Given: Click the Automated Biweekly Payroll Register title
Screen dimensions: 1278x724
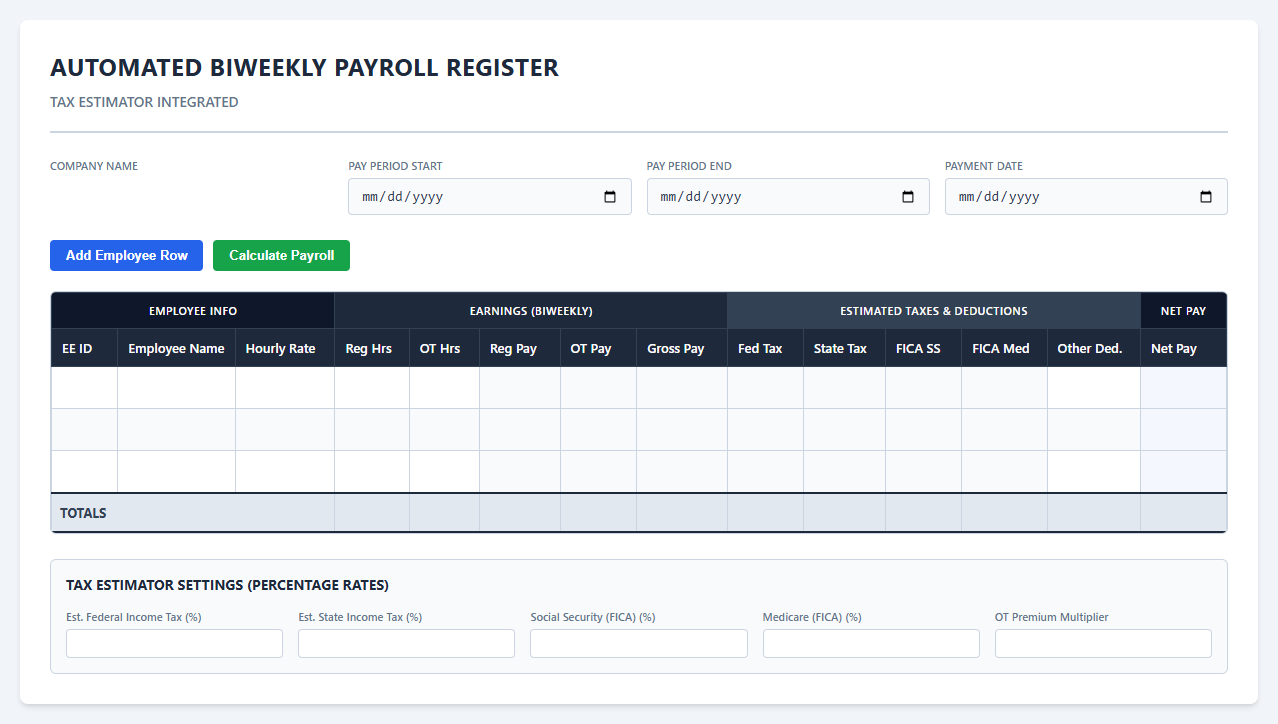Looking at the screenshot, I should click(x=304, y=68).
